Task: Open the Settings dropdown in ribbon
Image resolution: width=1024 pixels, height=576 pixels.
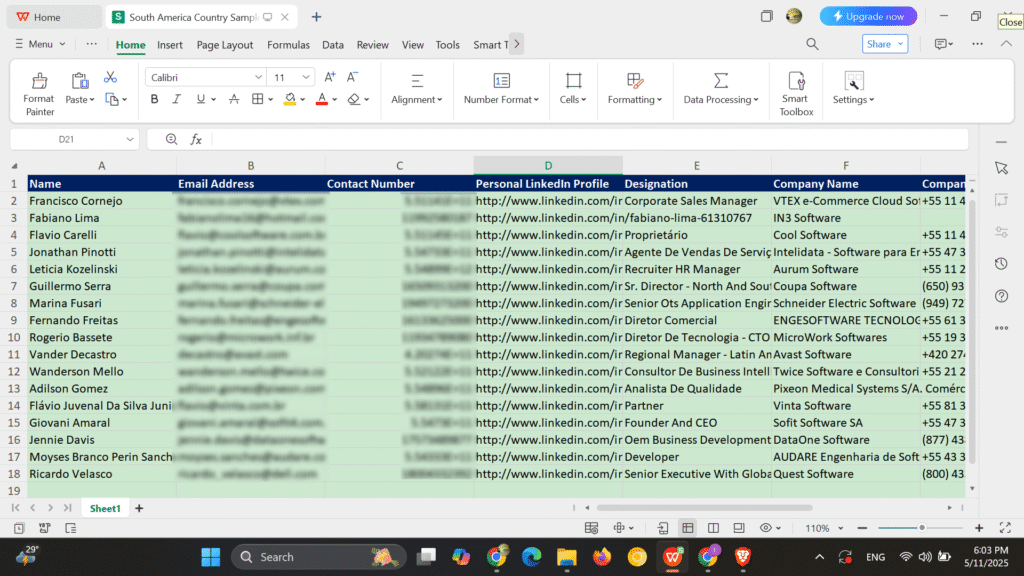Action: click(x=853, y=89)
